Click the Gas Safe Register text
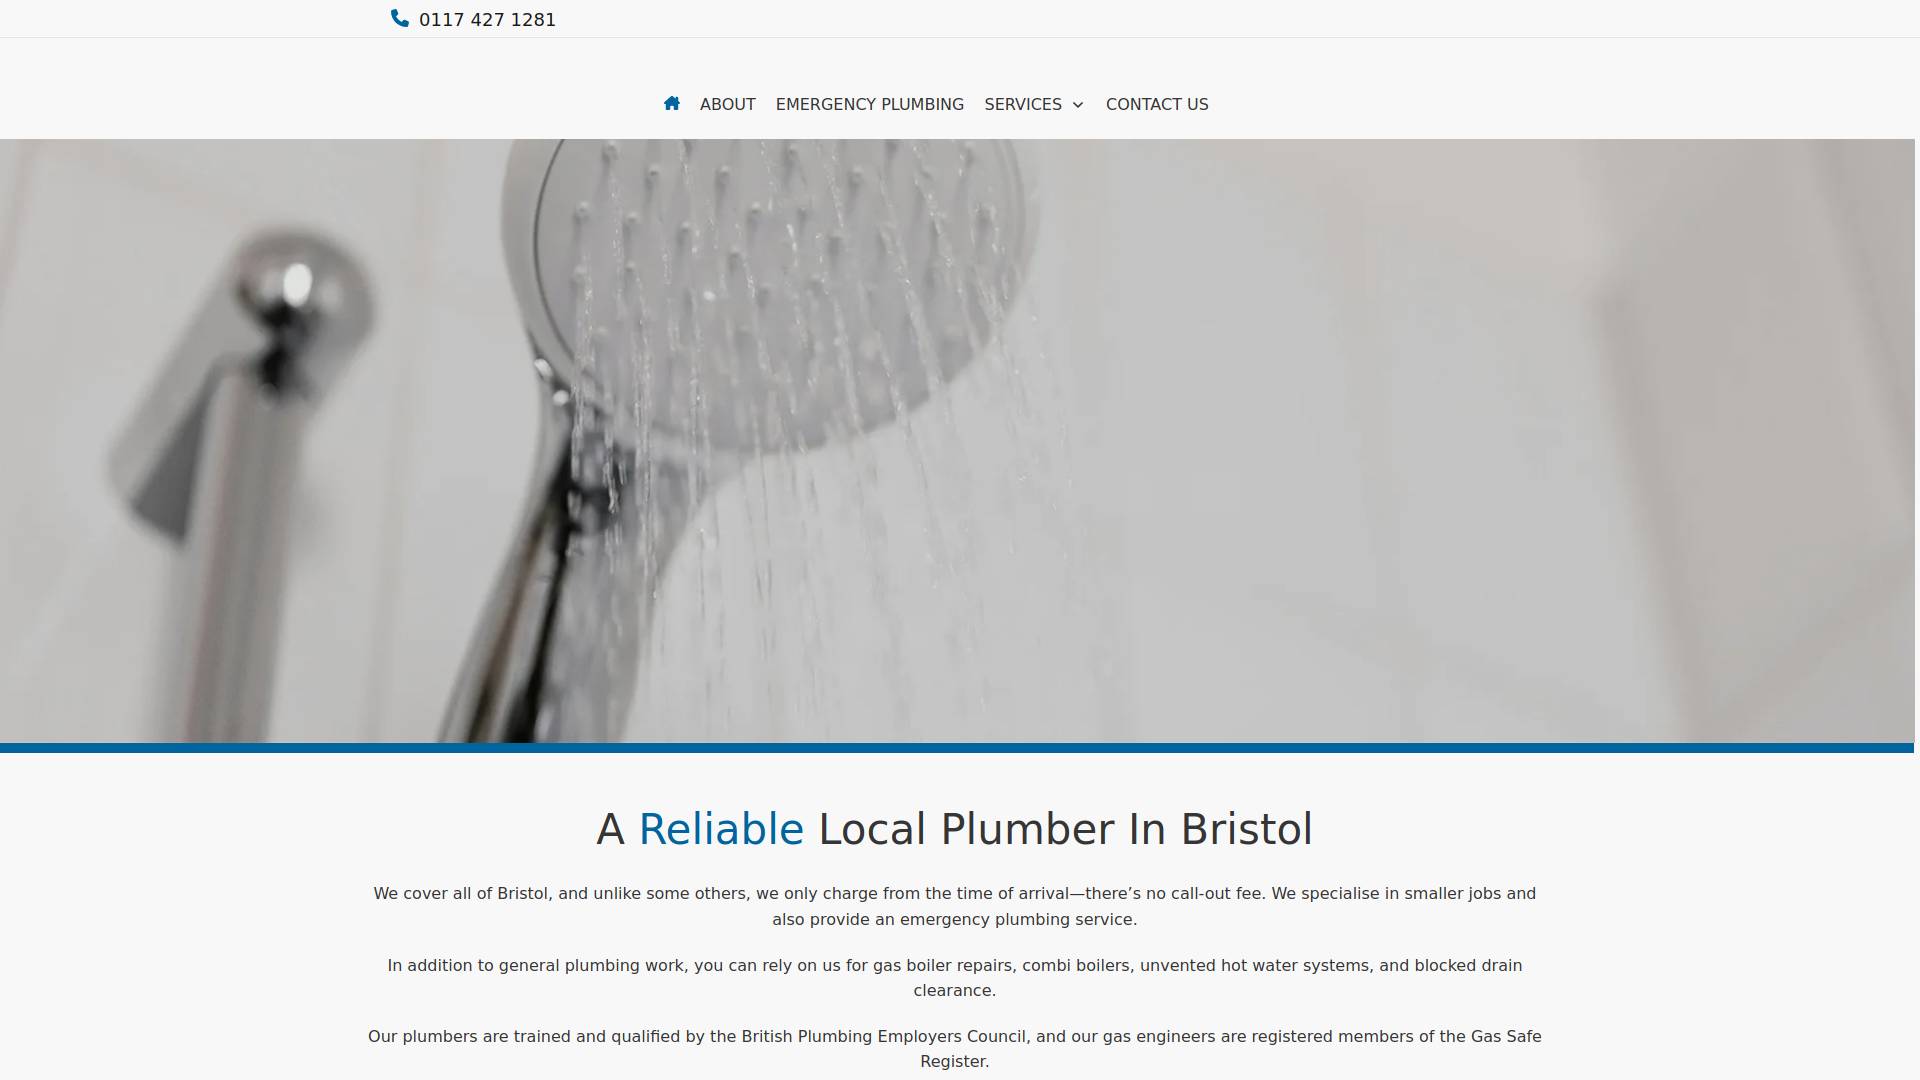This screenshot has width=1920, height=1080. (x=1505, y=1036)
